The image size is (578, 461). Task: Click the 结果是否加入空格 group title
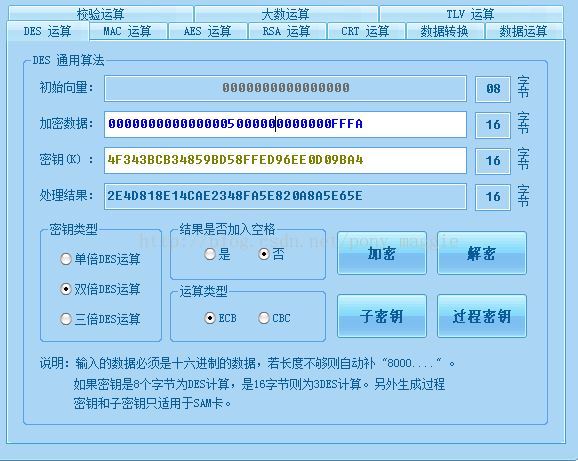point(227,229)
